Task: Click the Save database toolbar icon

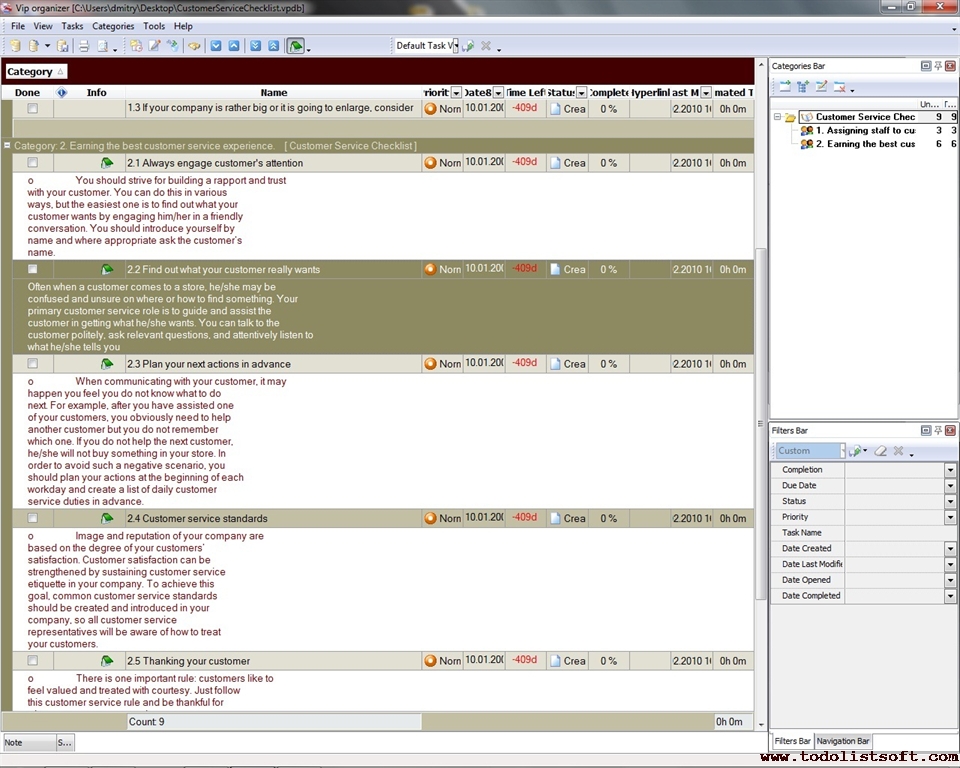Action: 62,46
